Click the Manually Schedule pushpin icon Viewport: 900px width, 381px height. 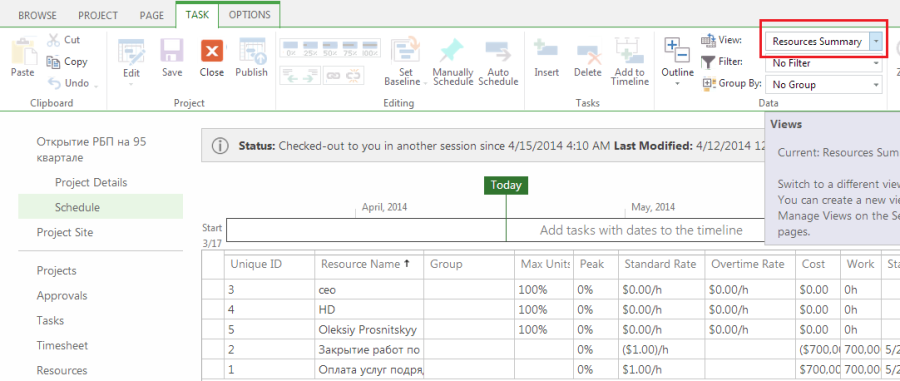[x=452, y=50]
